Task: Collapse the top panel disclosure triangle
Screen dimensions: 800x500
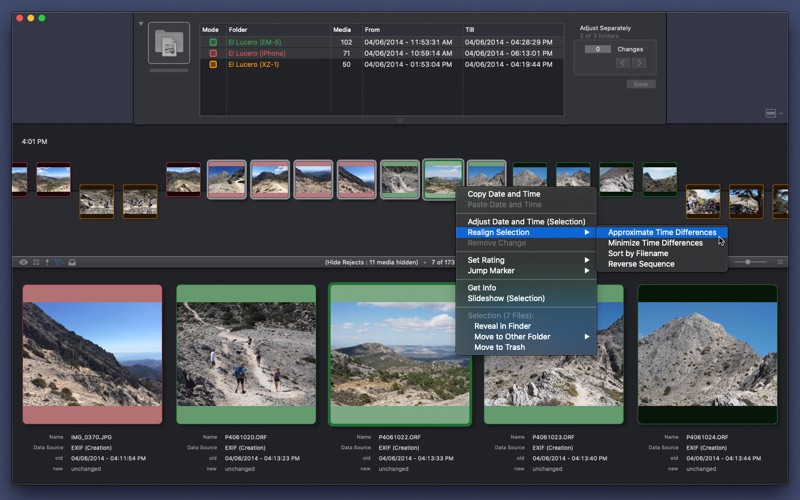Action: pos(141,23)
